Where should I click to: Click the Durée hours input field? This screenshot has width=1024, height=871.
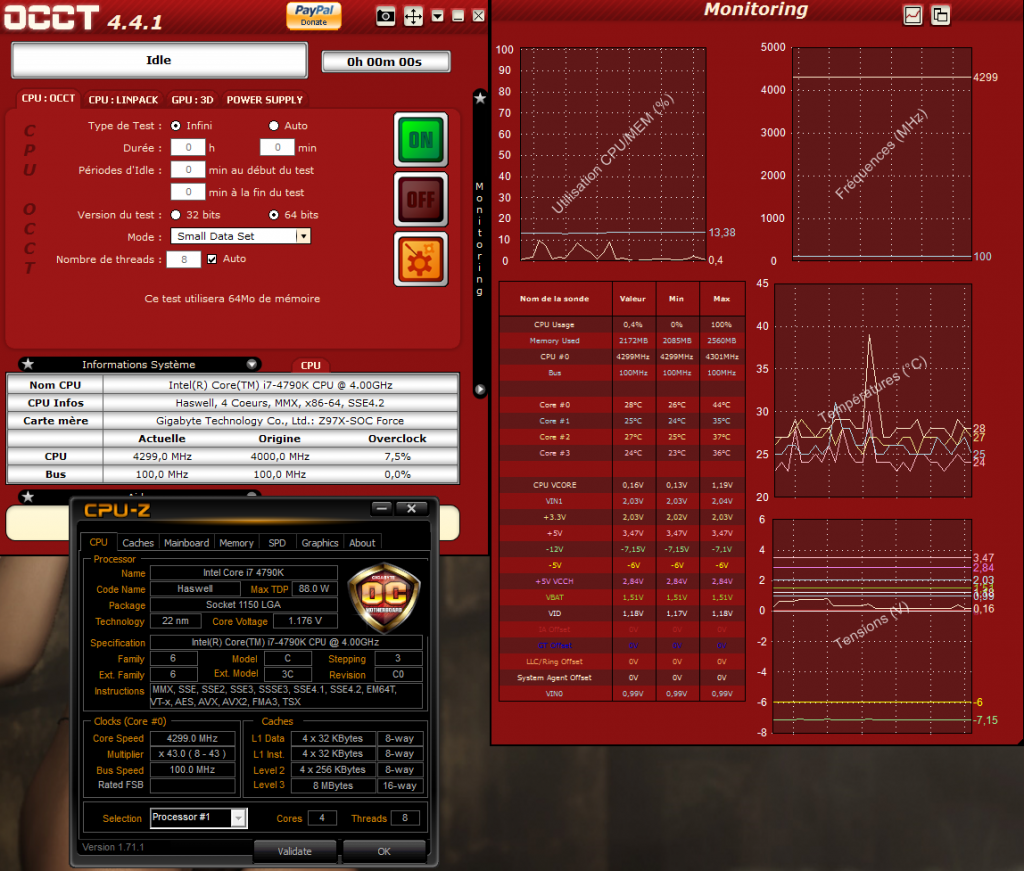pos(188,148)
